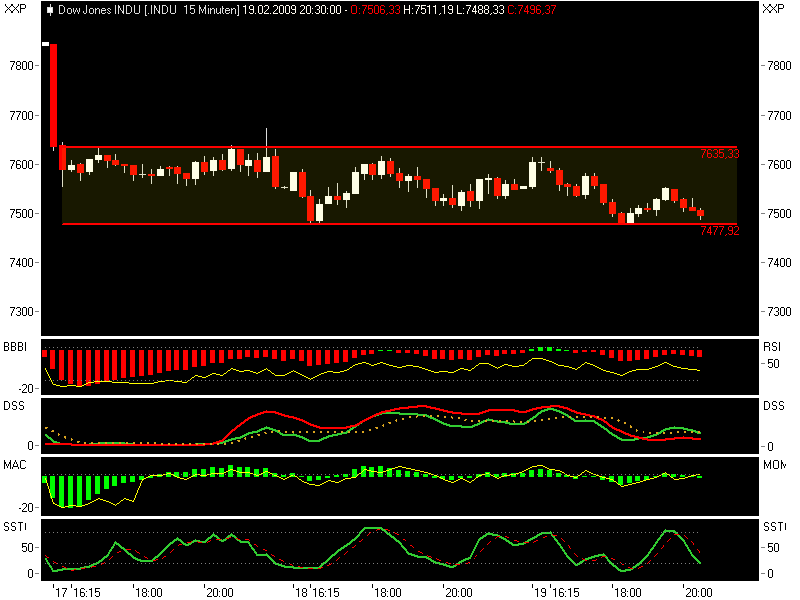Viewport: 800px width, 600px height.
Task: Click the XXP label at top left
Action: point(15,9)
